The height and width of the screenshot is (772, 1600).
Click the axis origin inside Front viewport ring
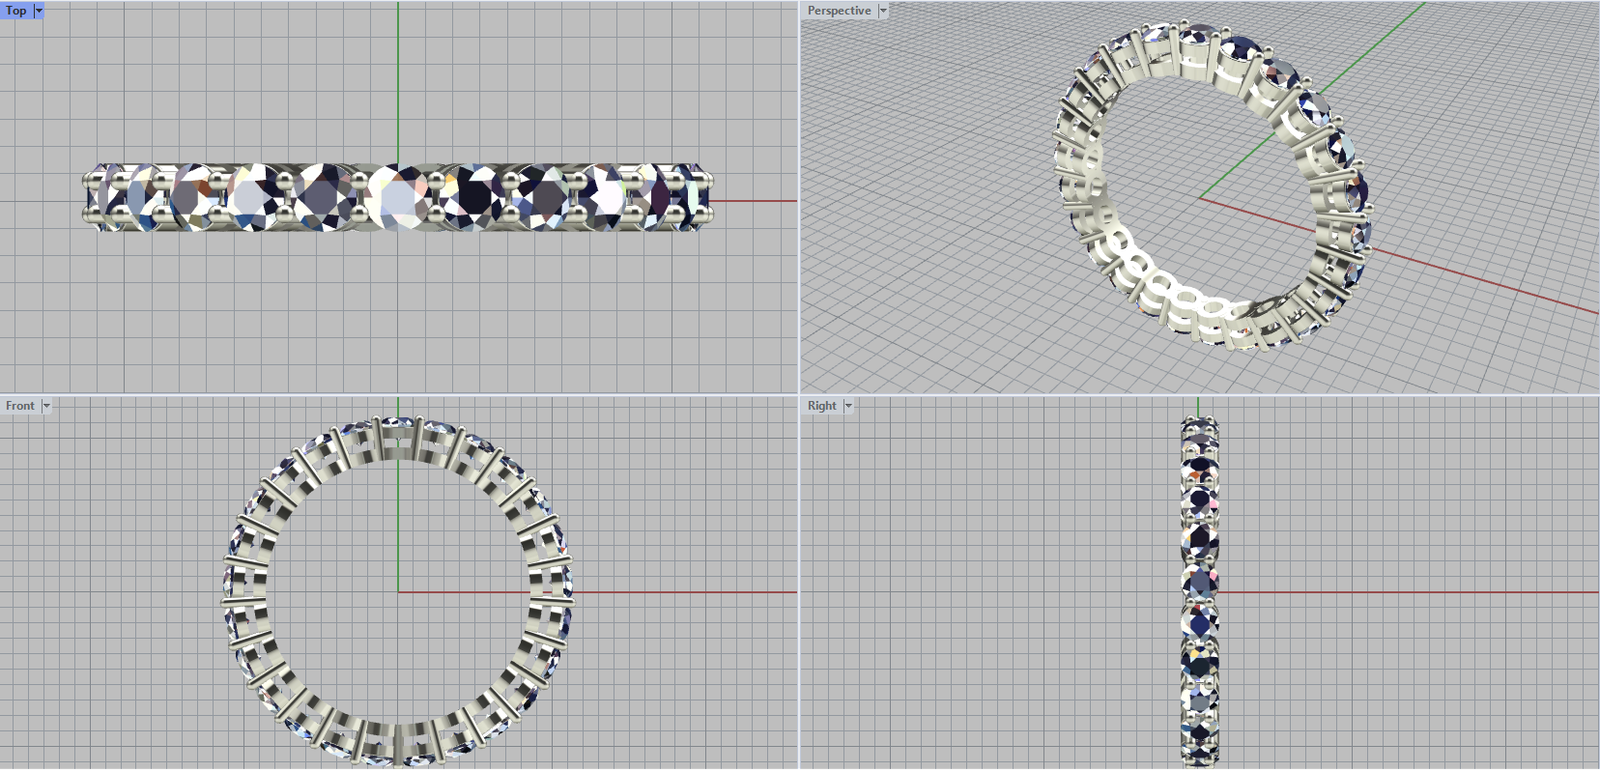(x=398, y=592)
